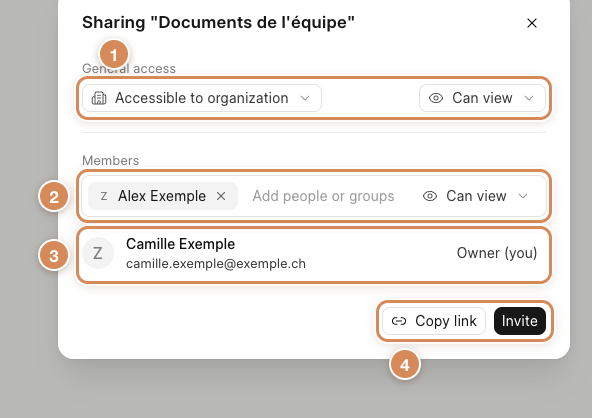
Task: Click the chevron beside Members "Can view"
Action: pyautogui.click(x=523, y=196)
